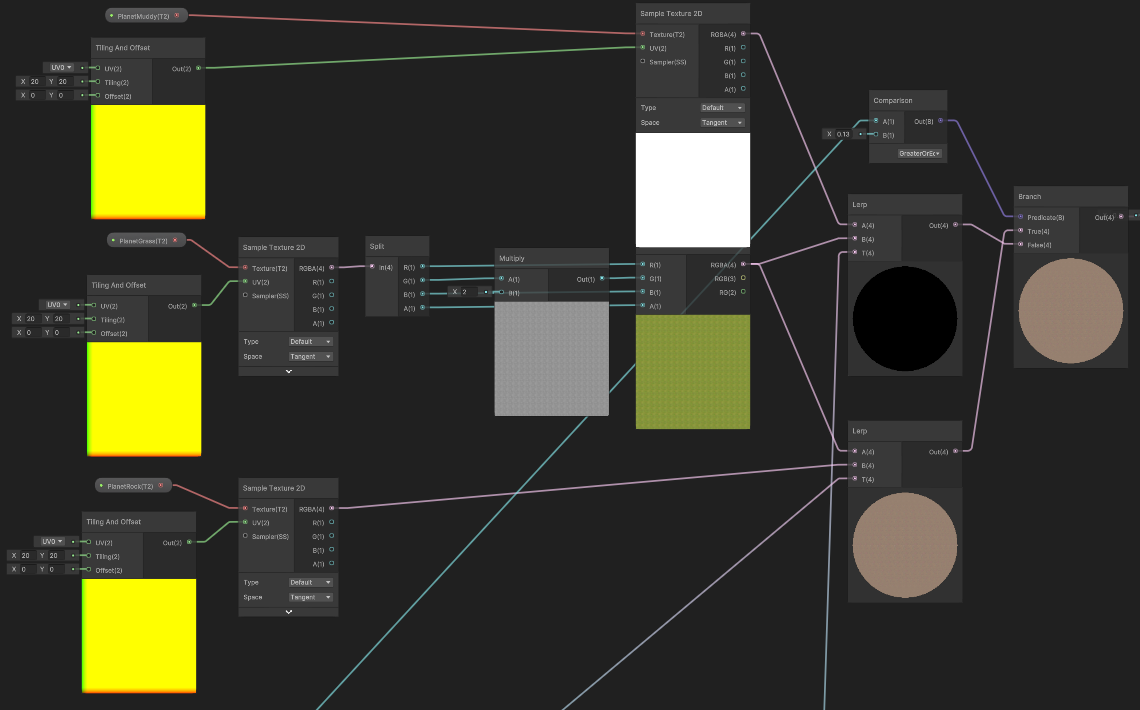Open the UV0 dropdown beside the top Tiling And Offset

pos(63,67)
